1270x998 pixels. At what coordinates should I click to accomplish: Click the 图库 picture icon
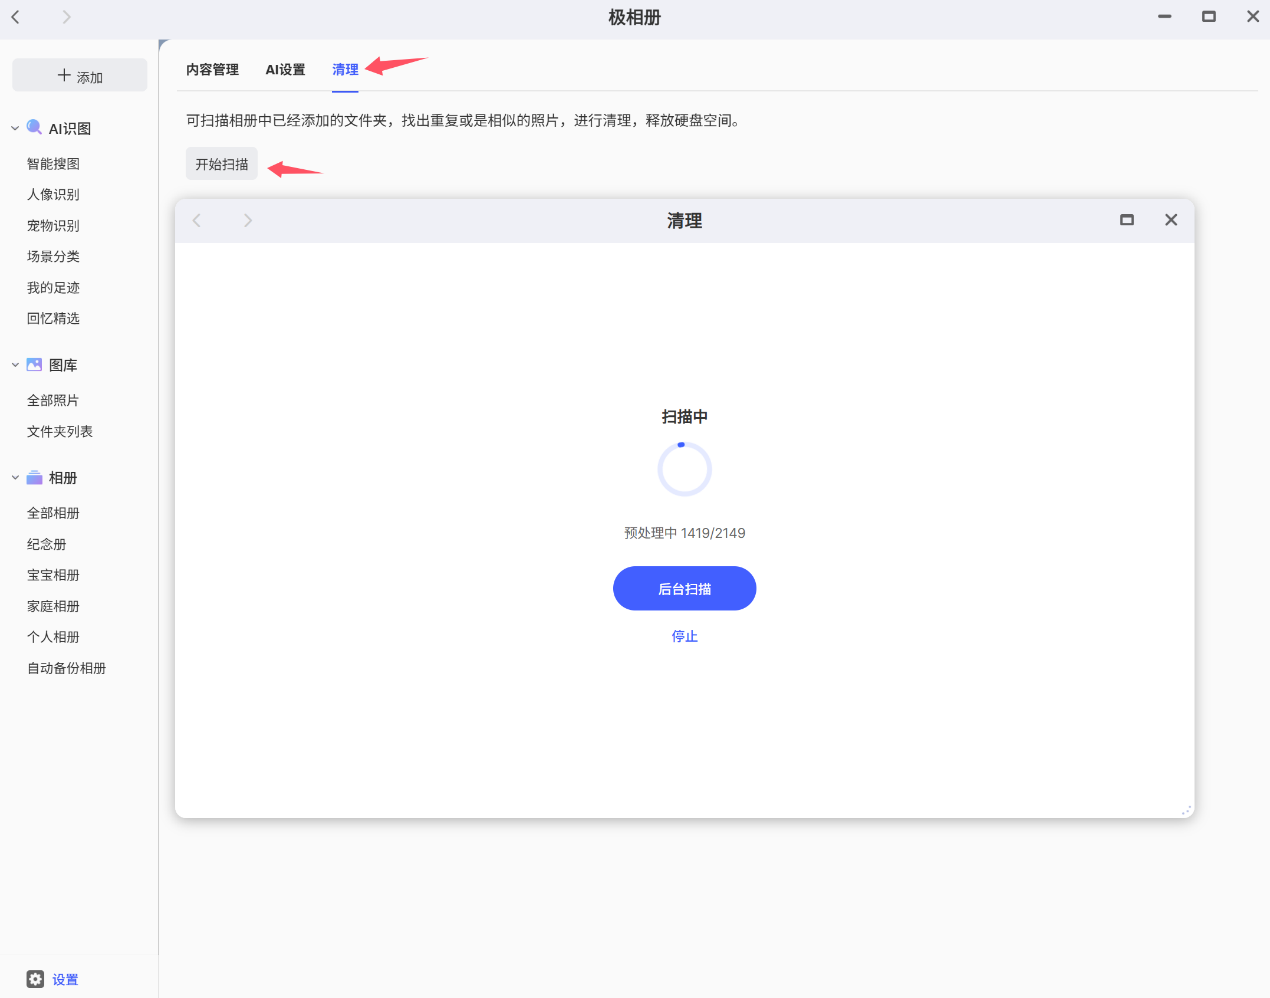click(34, 365)
